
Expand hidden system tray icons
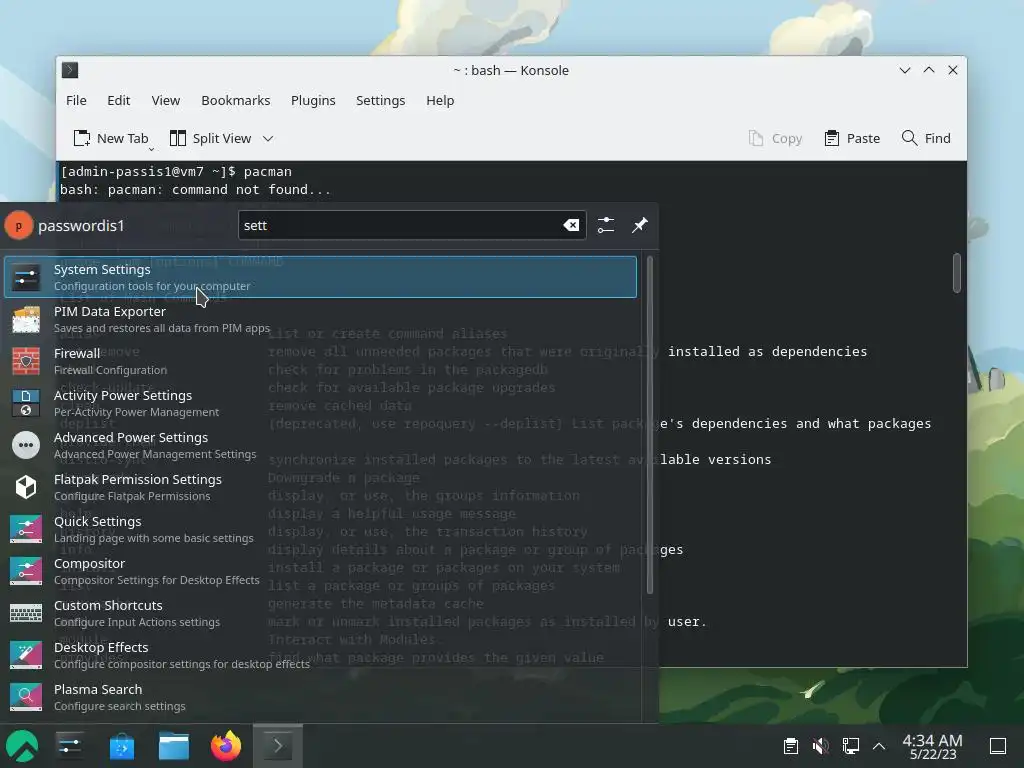click(879, 746)
